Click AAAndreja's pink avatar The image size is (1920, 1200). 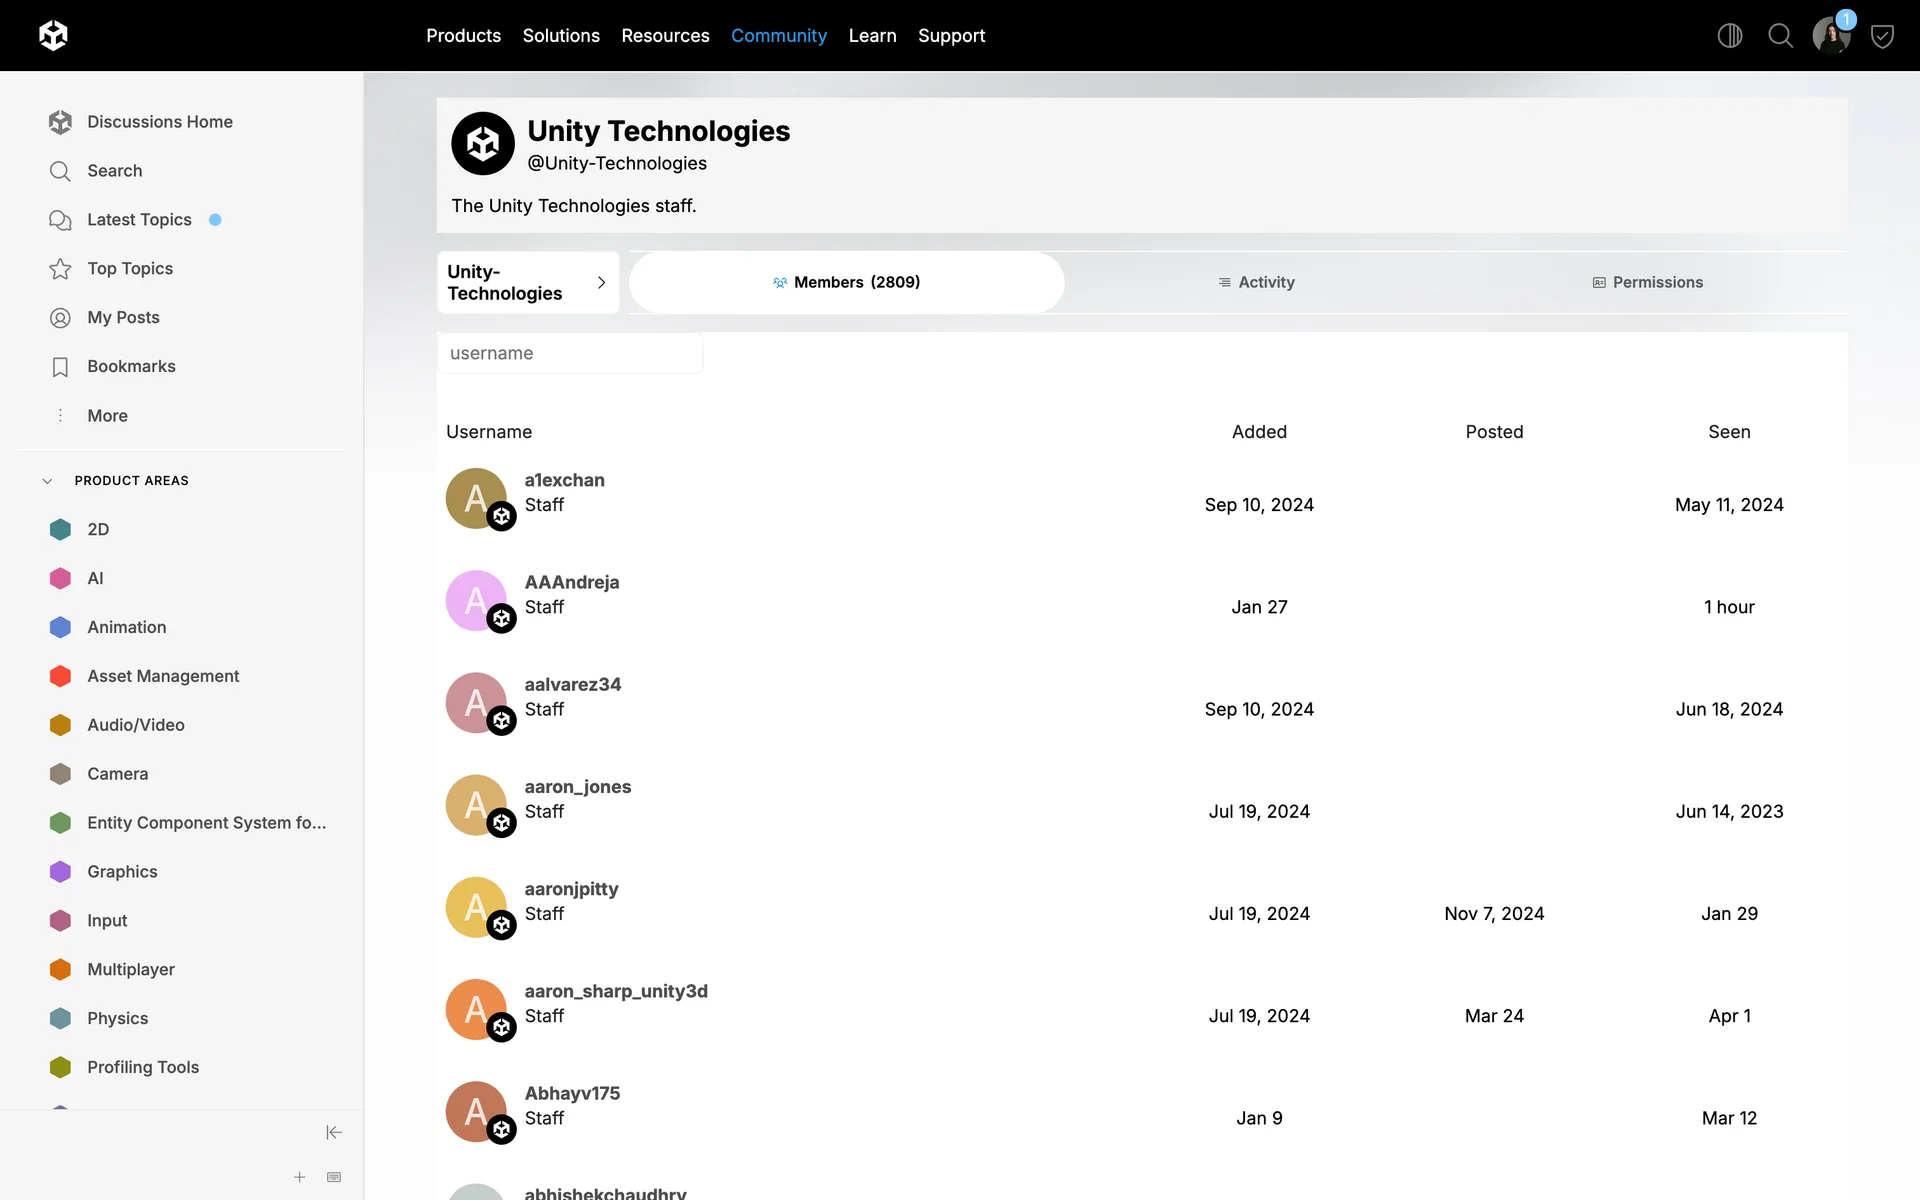click(x=476, y=600)
